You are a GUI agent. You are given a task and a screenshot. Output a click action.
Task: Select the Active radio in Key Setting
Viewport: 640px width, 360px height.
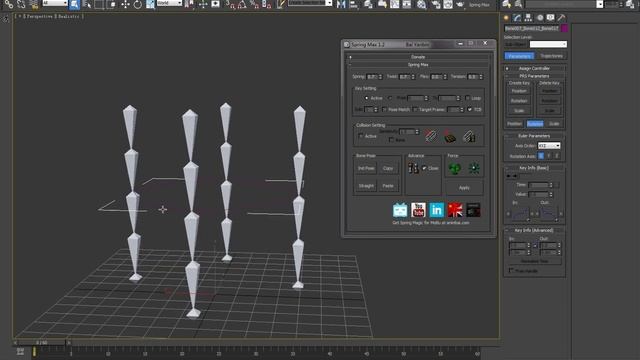366,98
